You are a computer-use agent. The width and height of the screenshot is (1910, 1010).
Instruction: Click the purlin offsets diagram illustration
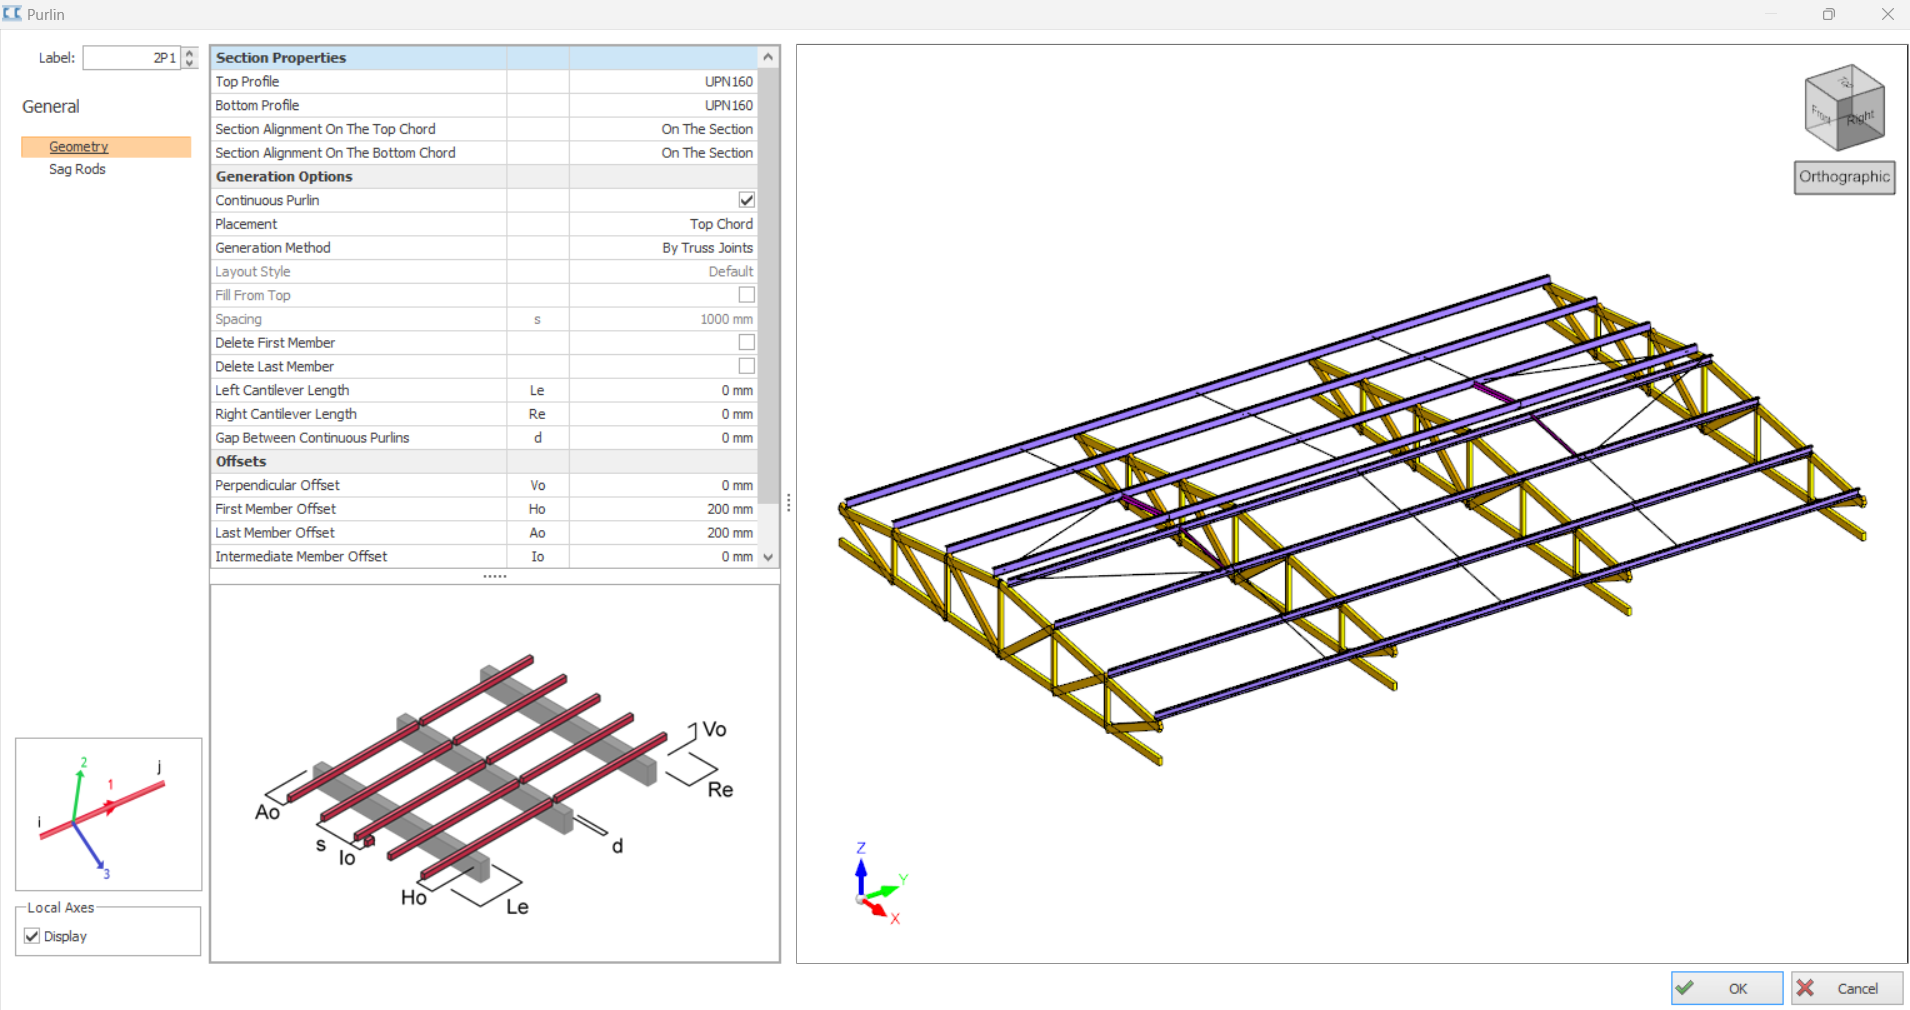pos(494,775)
